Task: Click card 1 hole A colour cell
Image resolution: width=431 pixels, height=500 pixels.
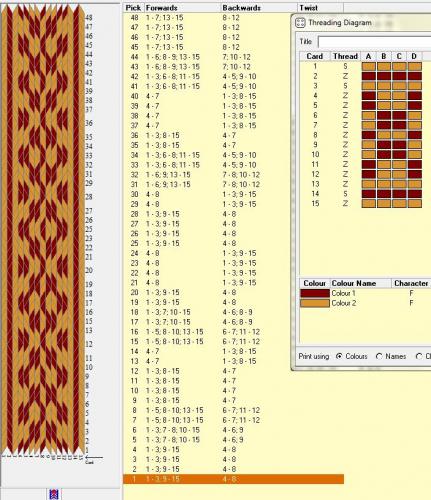Action: [x=369, y=66]
